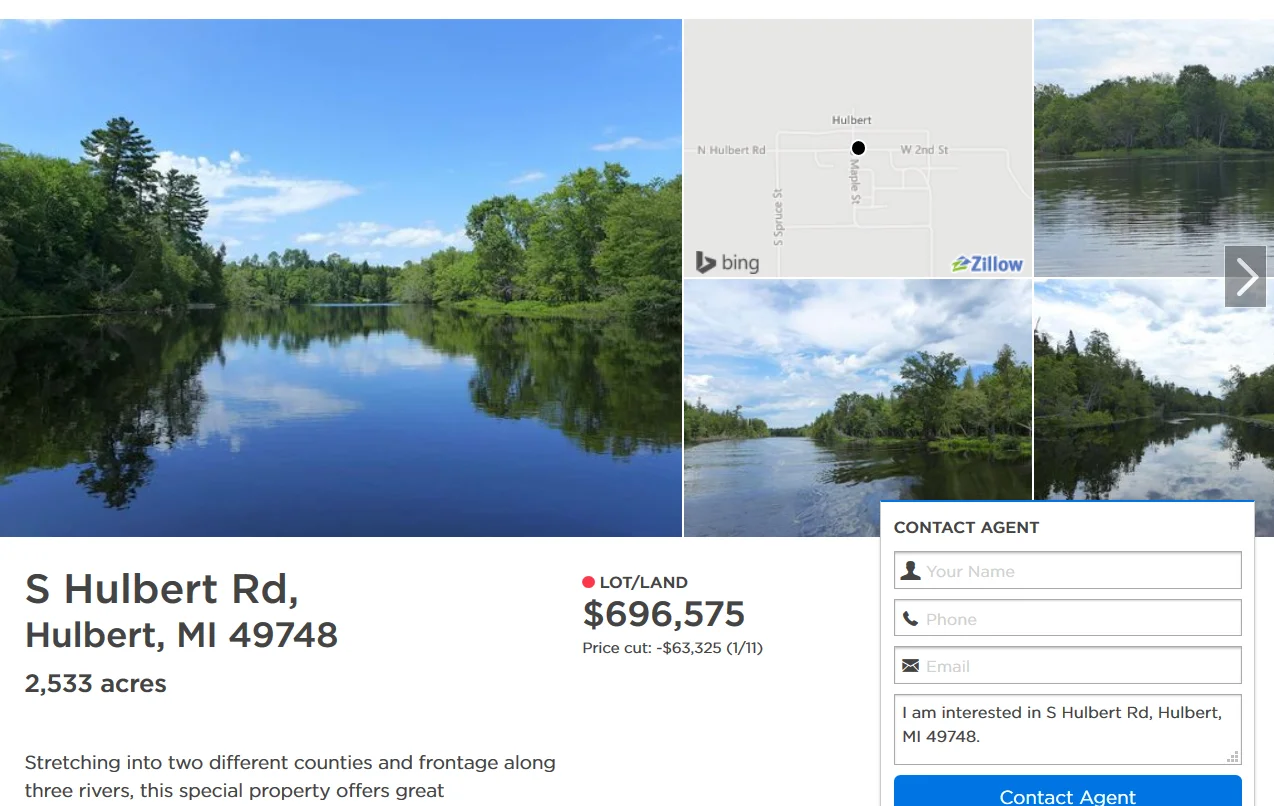
Task: Click the Zillow logo on map
Action: pyautogui.click(x=988, y=264)
